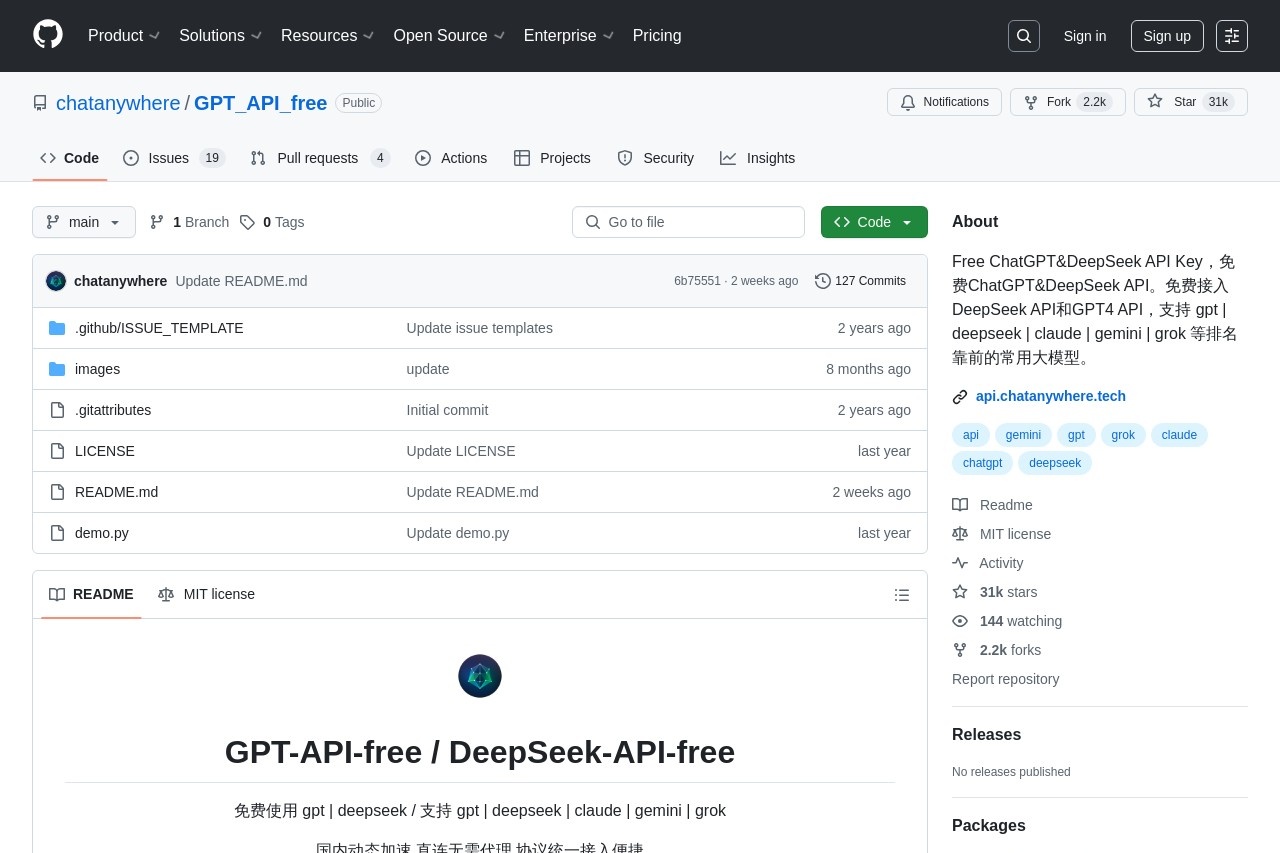Open commit hash 6b75551
The image size is (1280, 853).
[x=697, y=281]
